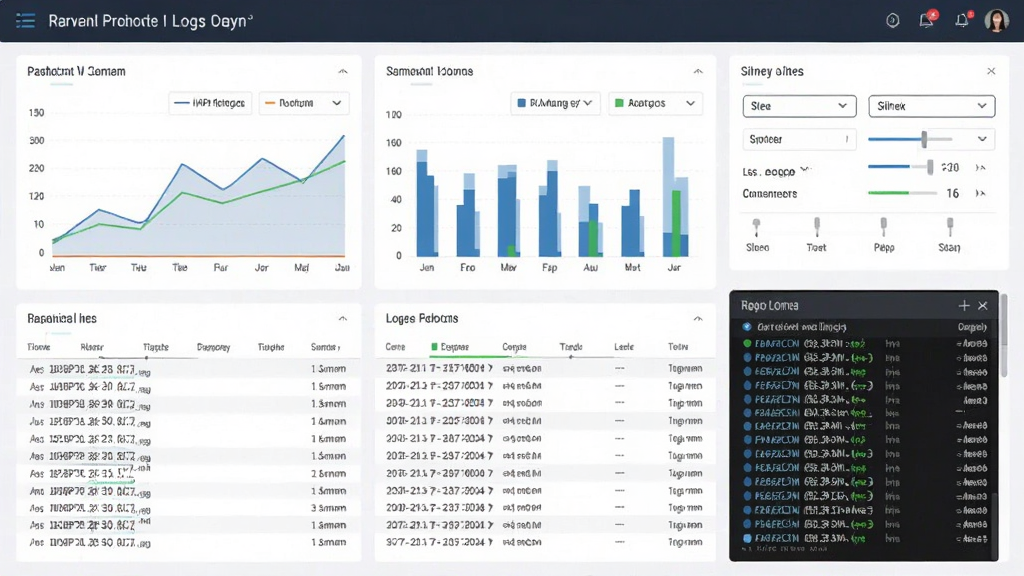Switch to the Conpte tab
Screen dimensions: 1024x576
click(514, 347)
